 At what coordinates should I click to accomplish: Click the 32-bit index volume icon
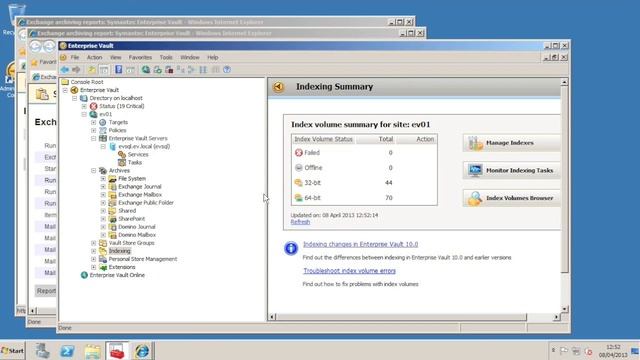coord(299,182)
